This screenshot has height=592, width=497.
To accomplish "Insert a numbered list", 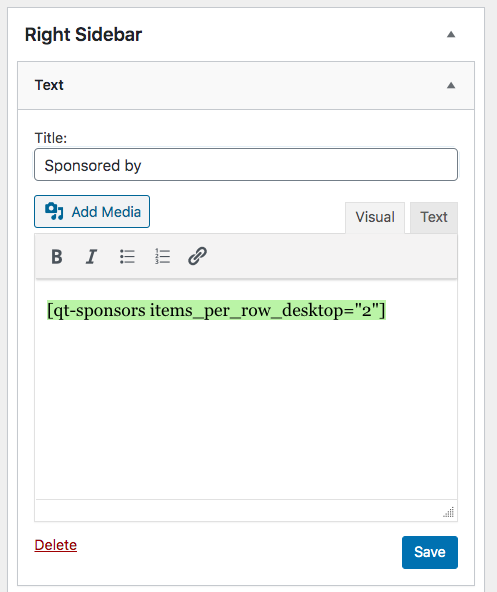I will pos(162,257).
